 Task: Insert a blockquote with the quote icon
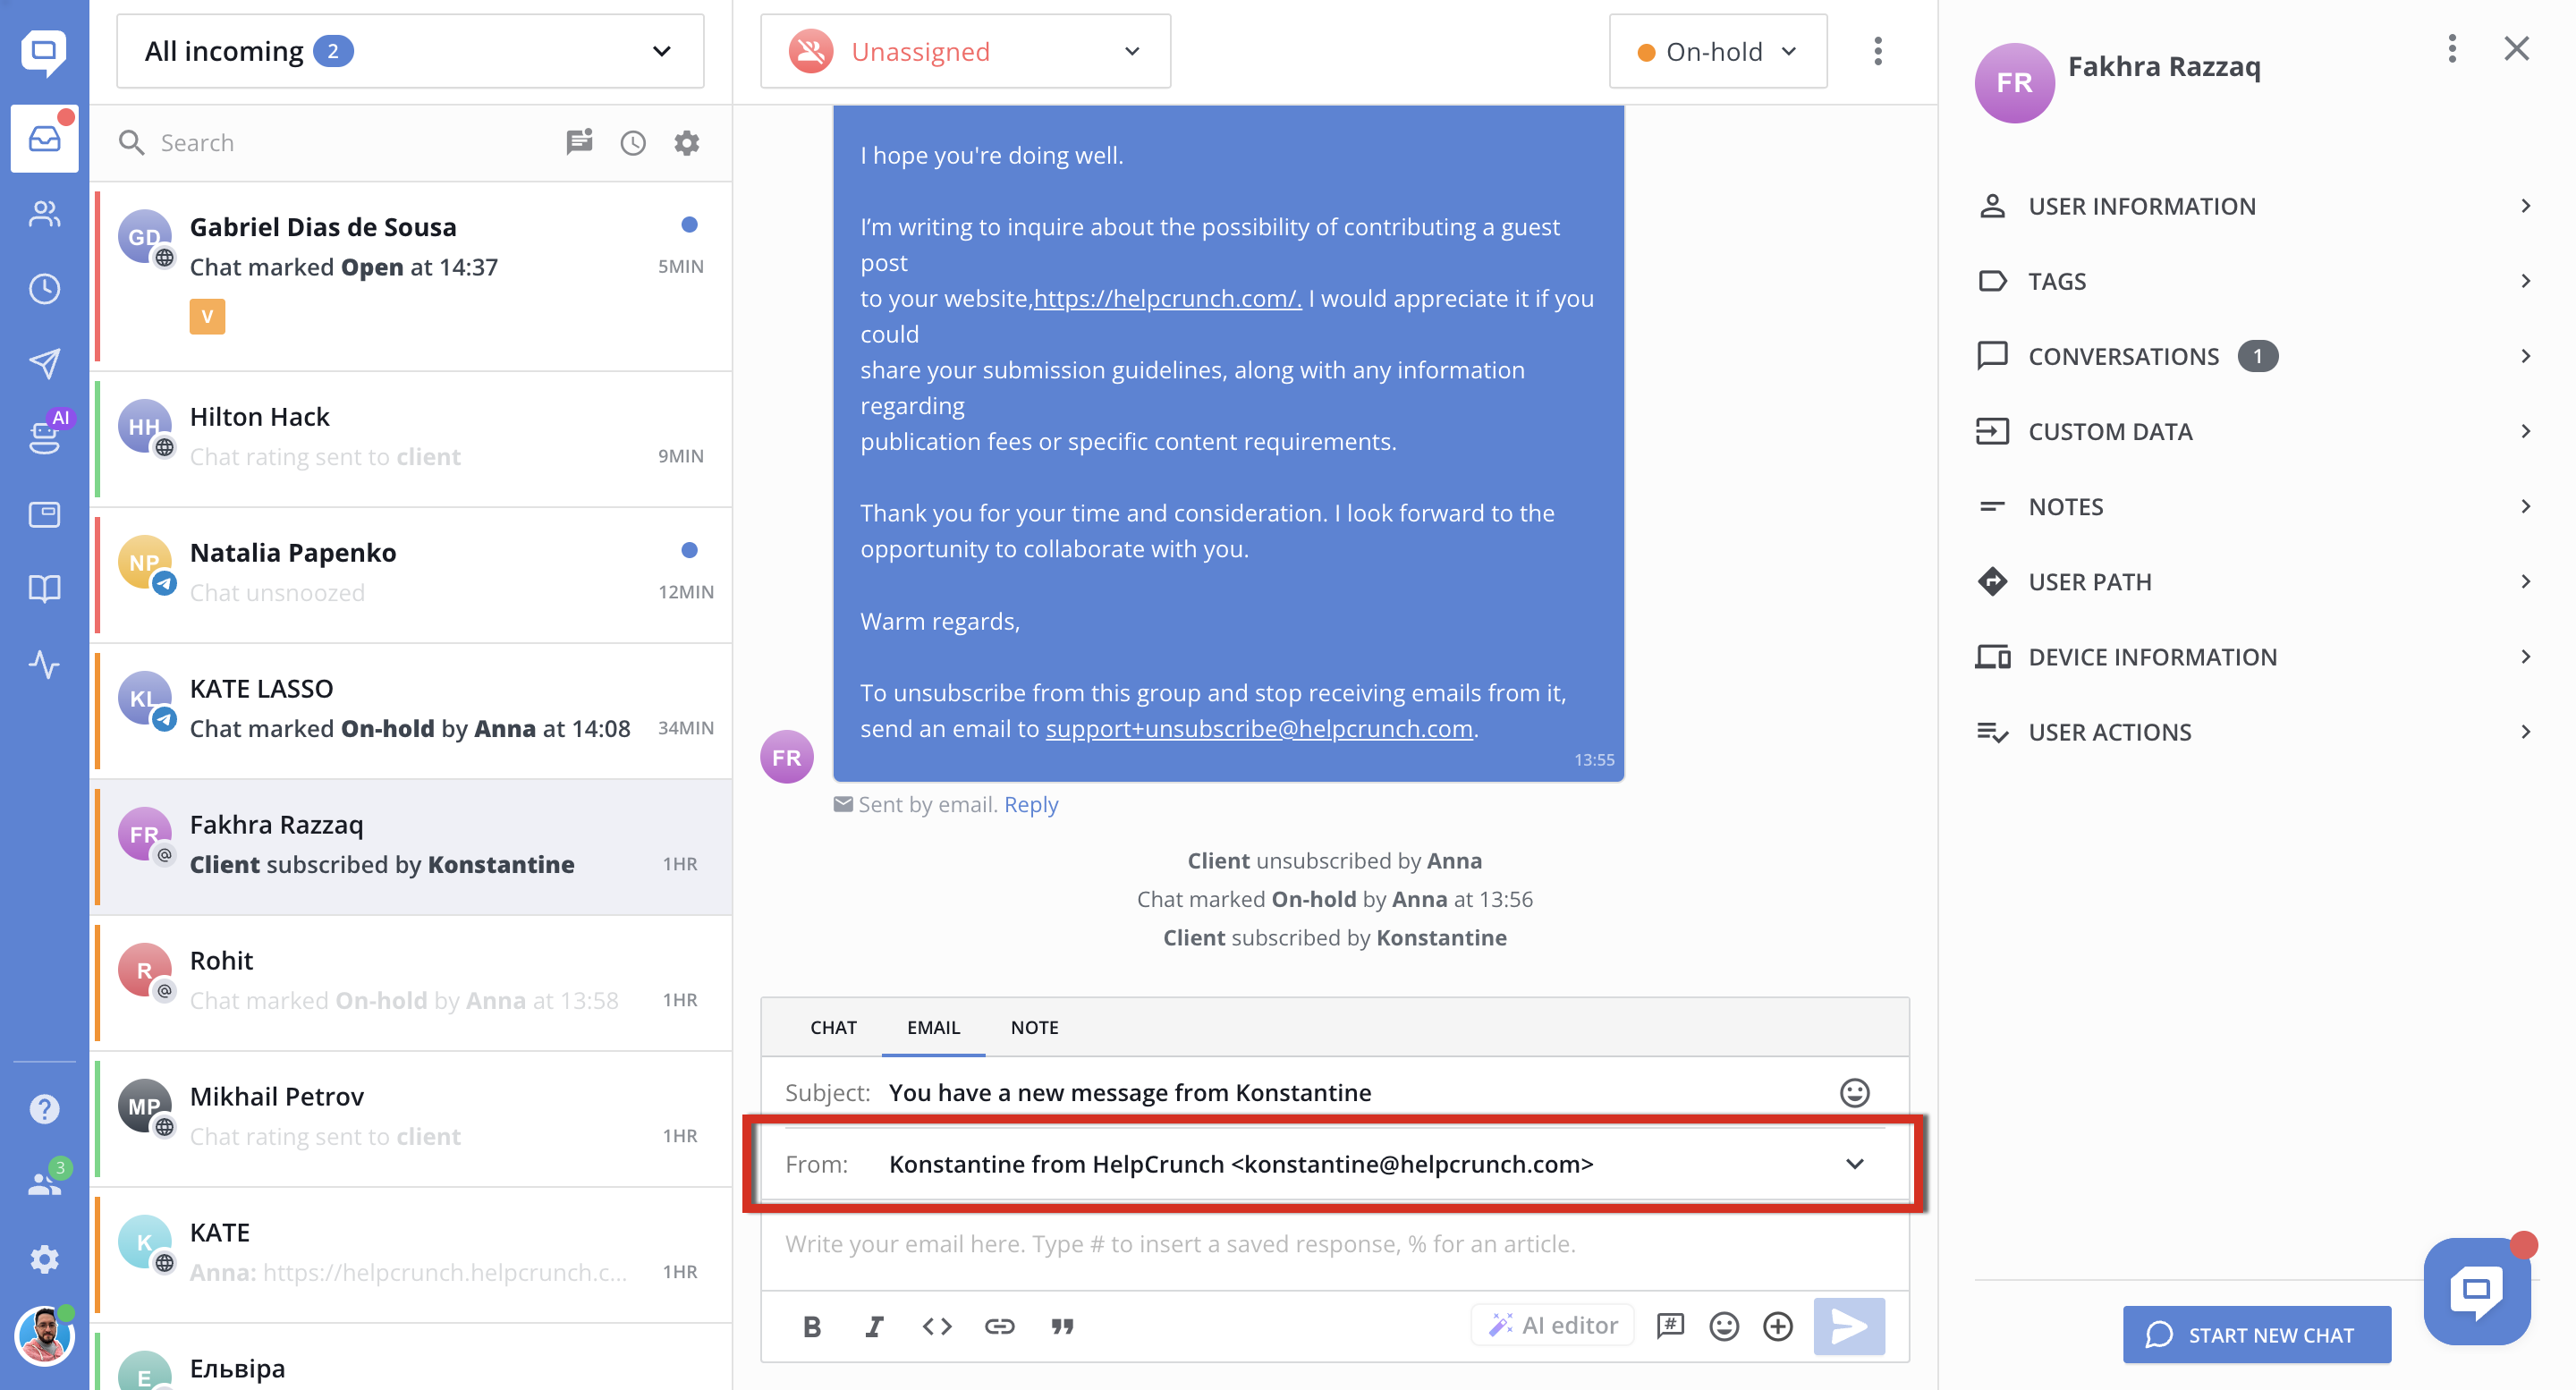[x=1062, y=1326]
